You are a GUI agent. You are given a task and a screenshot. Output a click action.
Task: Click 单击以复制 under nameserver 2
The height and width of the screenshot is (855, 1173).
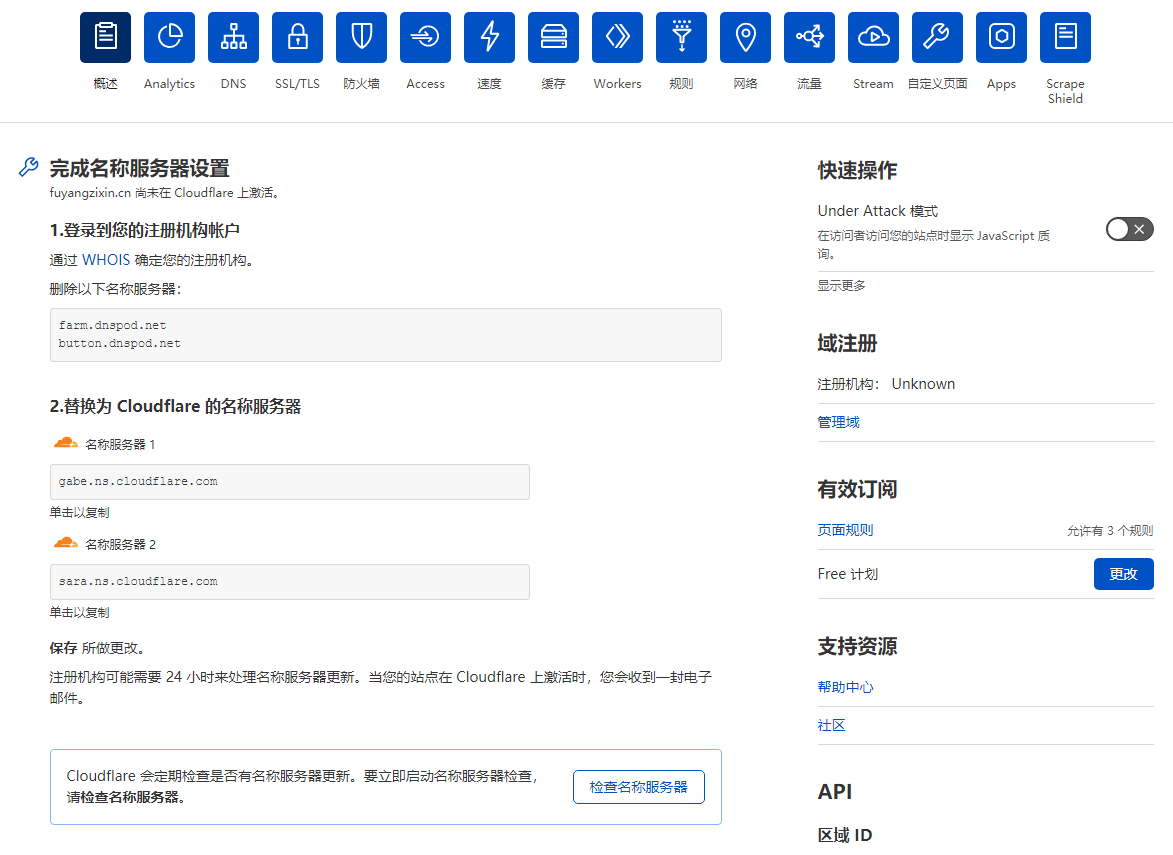pyautogui.click(x=79, y=612)
